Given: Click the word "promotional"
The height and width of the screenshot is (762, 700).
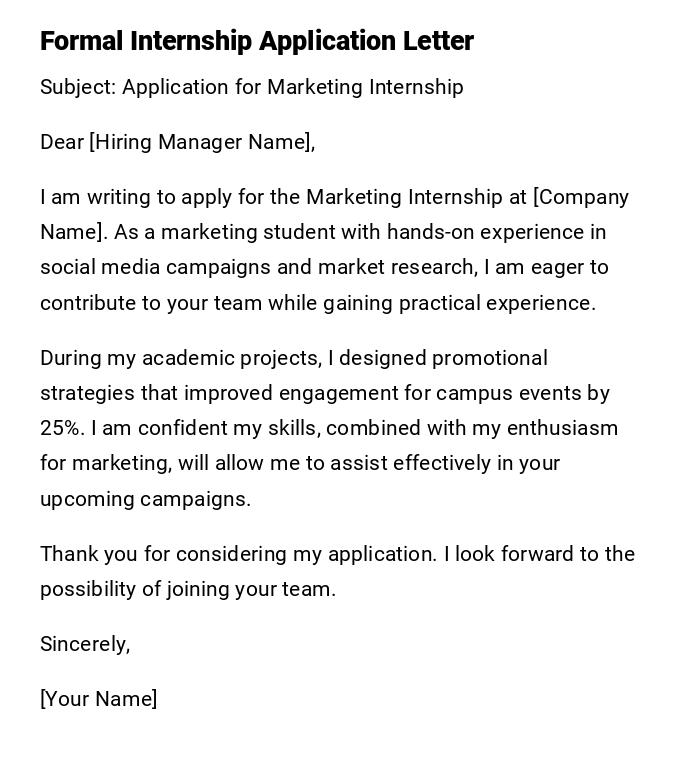Looking at the screenshot, I should point(487,358).
